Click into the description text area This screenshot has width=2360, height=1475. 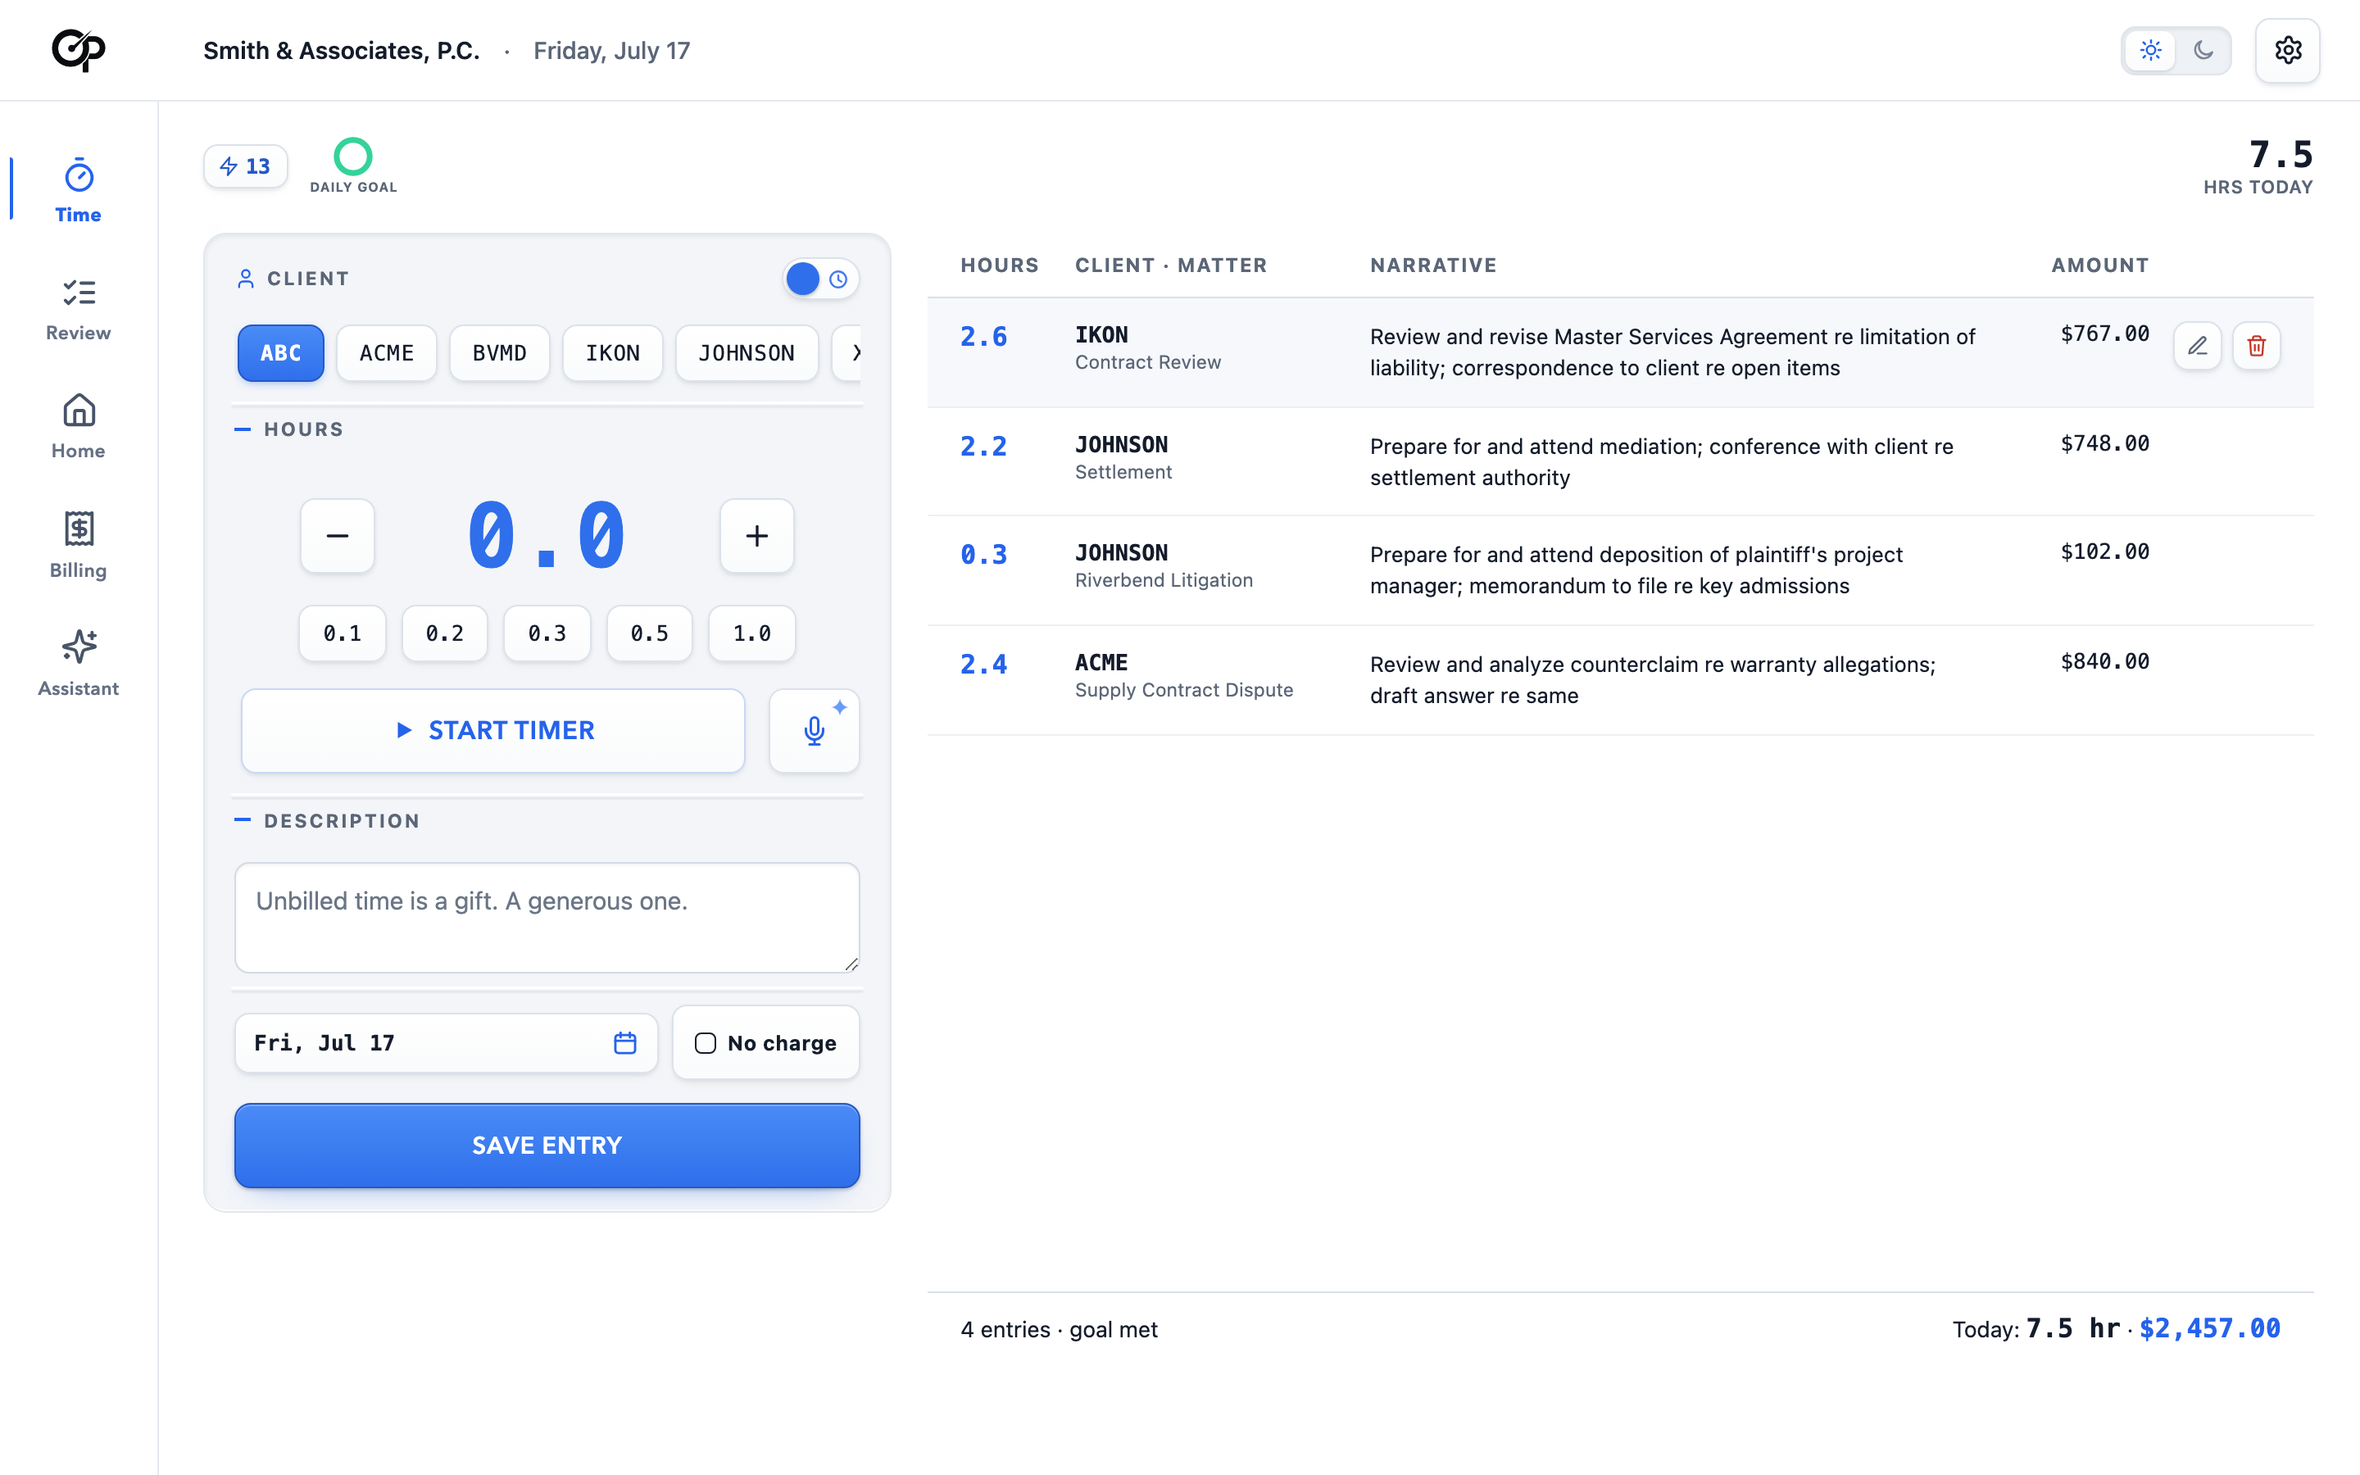click(x=547, y=917)
